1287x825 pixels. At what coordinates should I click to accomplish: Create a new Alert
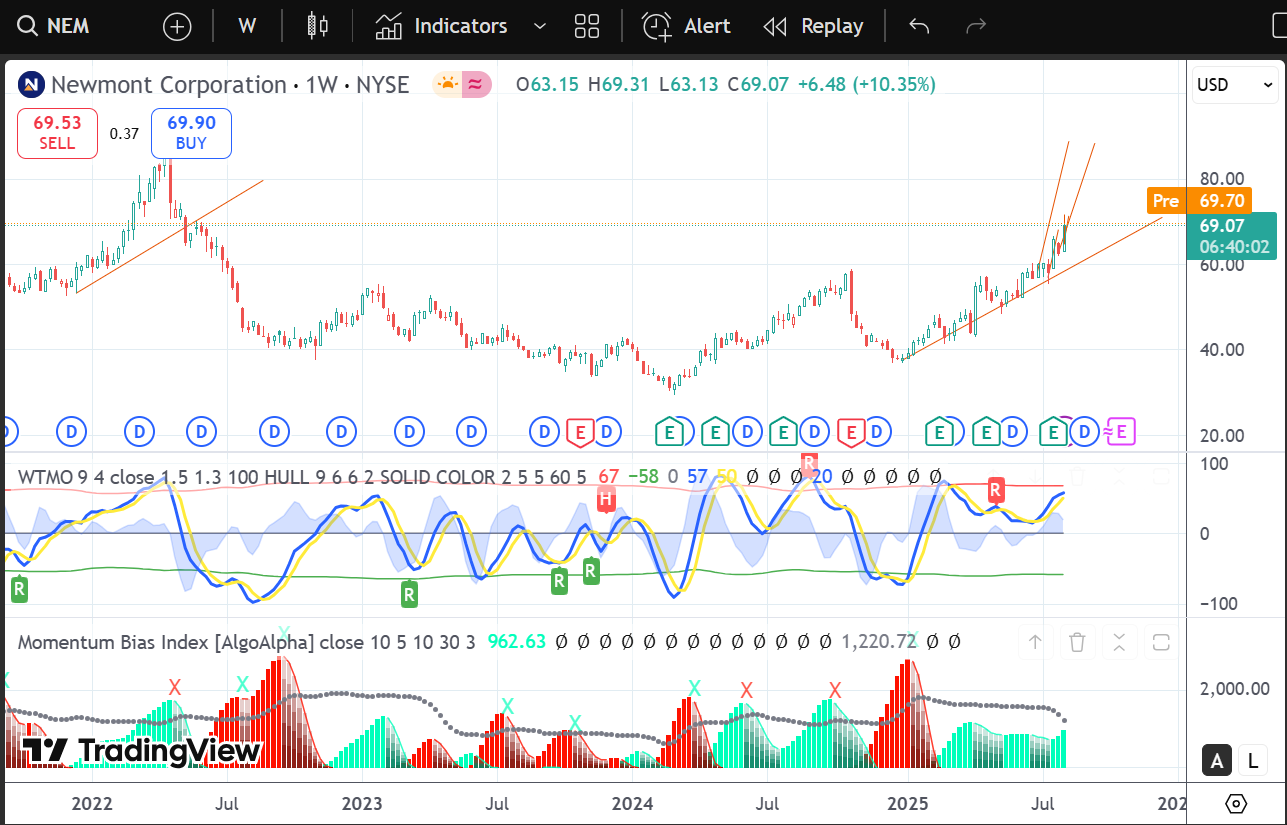click(x=686, y=26)
